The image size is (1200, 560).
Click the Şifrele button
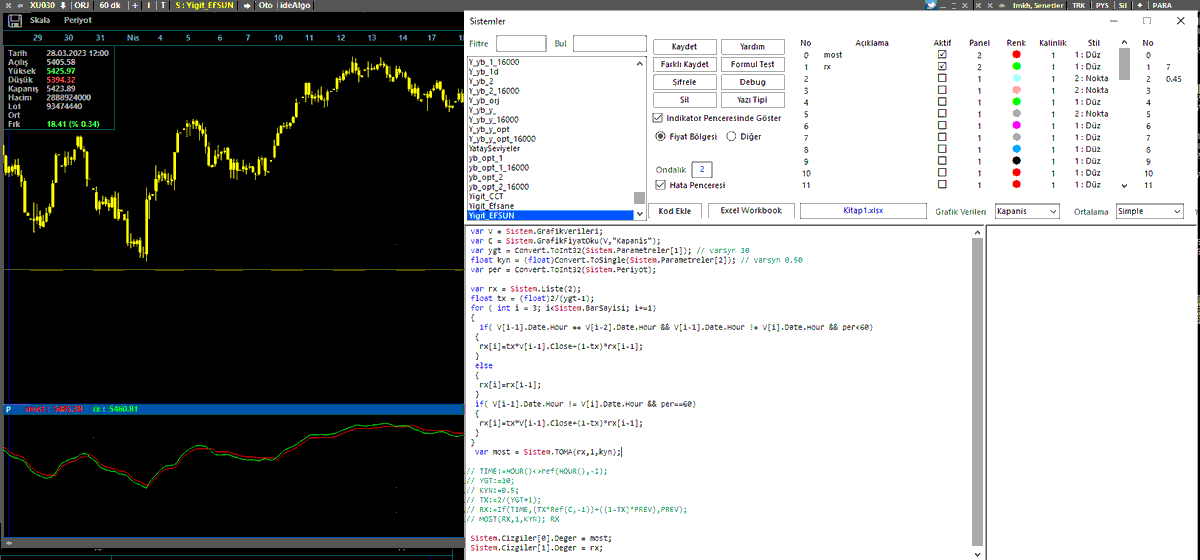click(x=685, y=82)
